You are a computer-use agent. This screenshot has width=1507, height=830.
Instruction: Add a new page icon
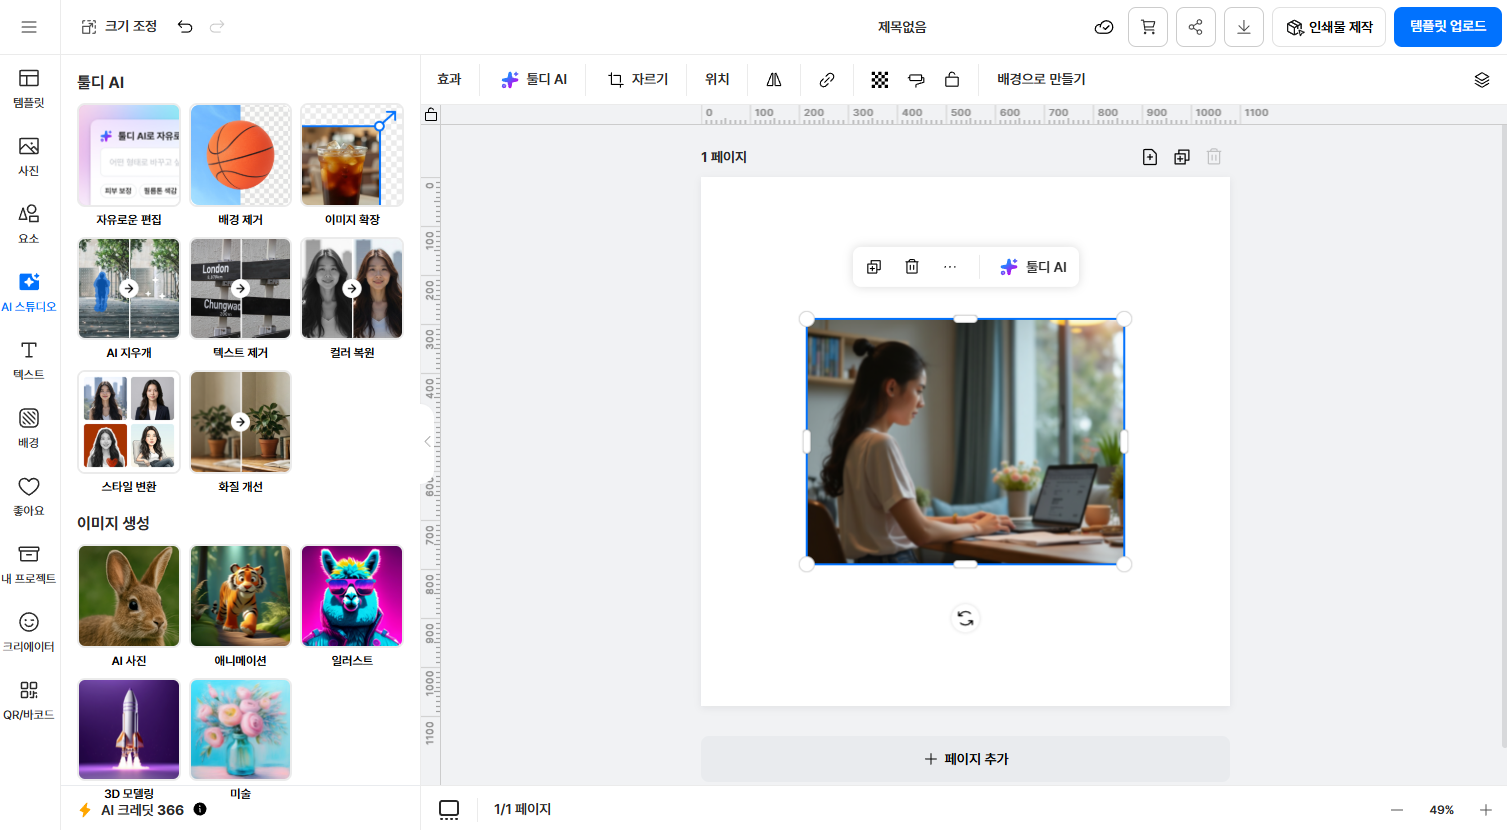tap(1150, 157)
